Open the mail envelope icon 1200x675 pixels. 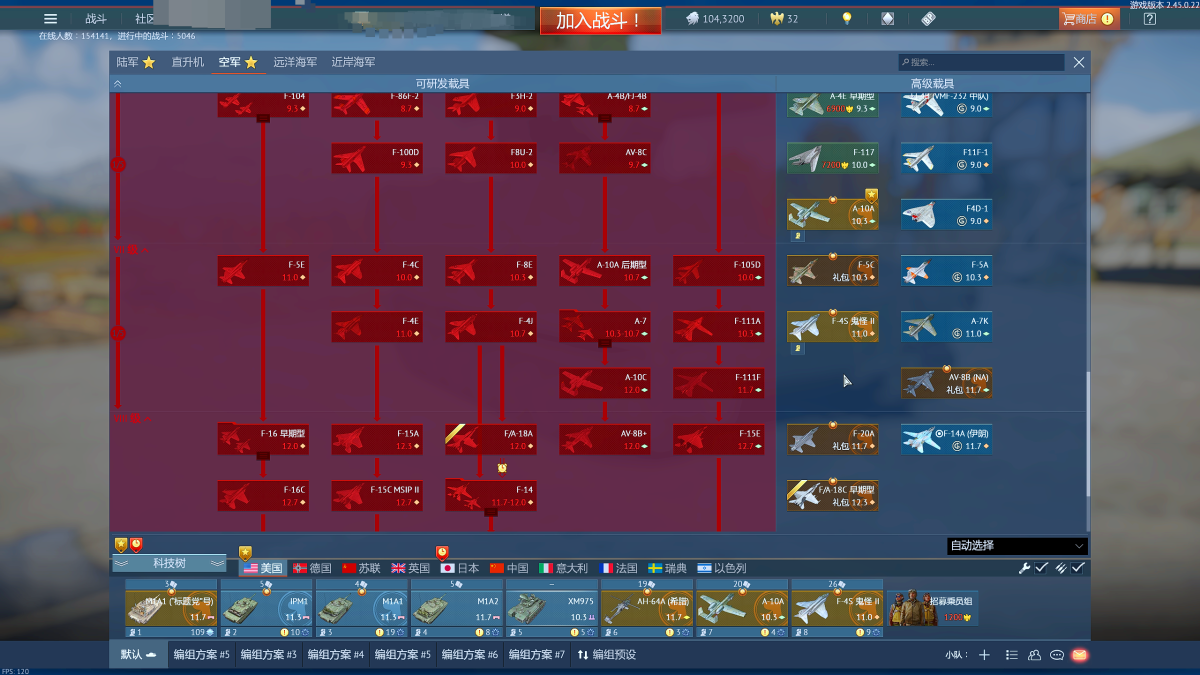point(1080,655)
